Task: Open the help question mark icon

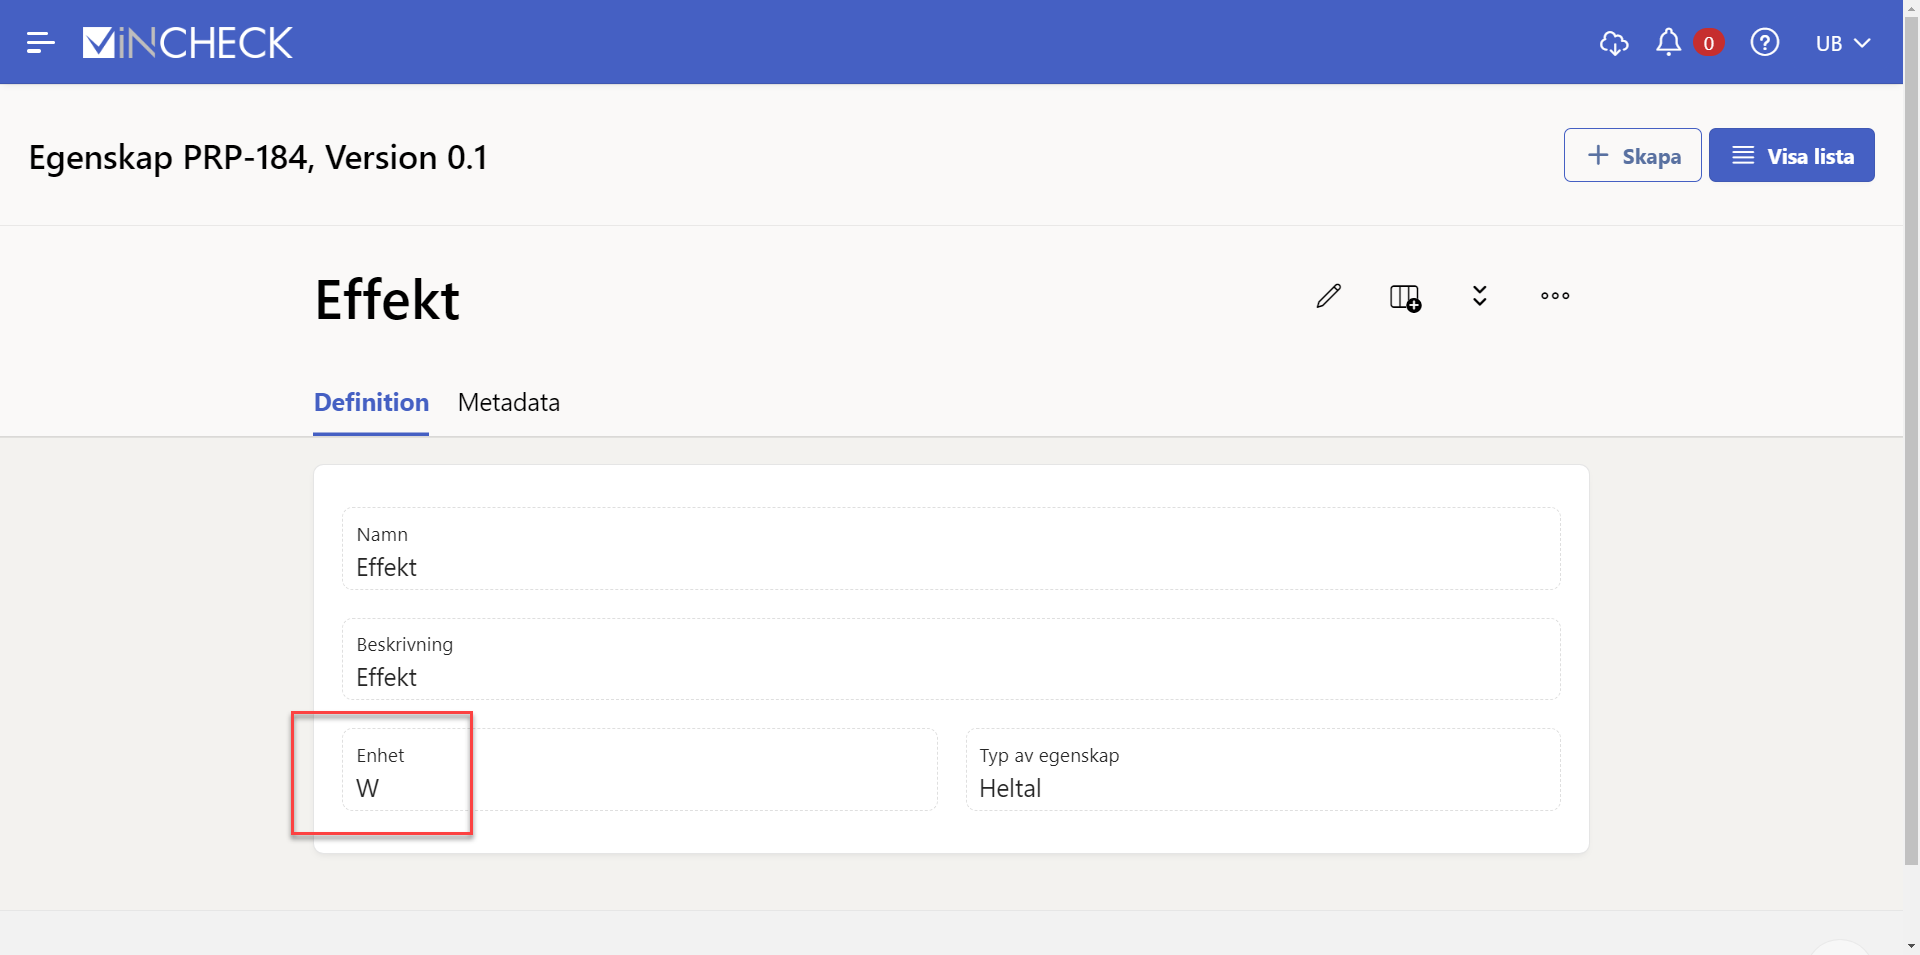Action: pos(1764,43)
